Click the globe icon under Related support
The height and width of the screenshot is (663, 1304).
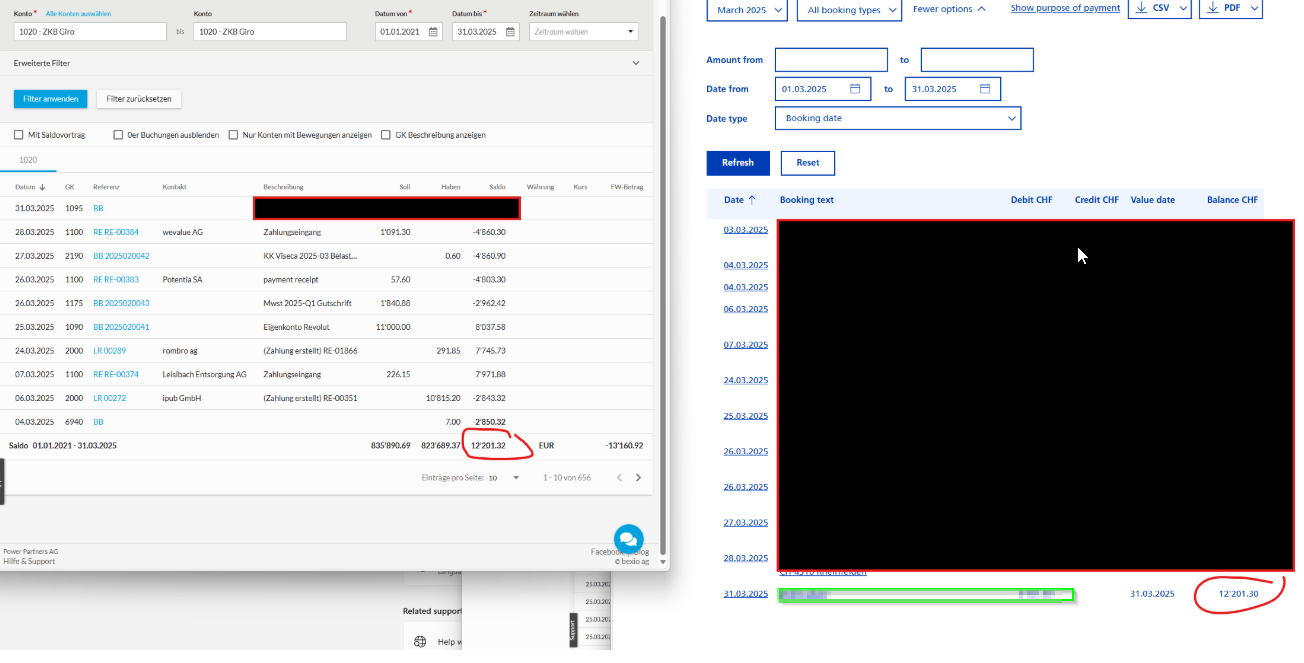[420, 642]
